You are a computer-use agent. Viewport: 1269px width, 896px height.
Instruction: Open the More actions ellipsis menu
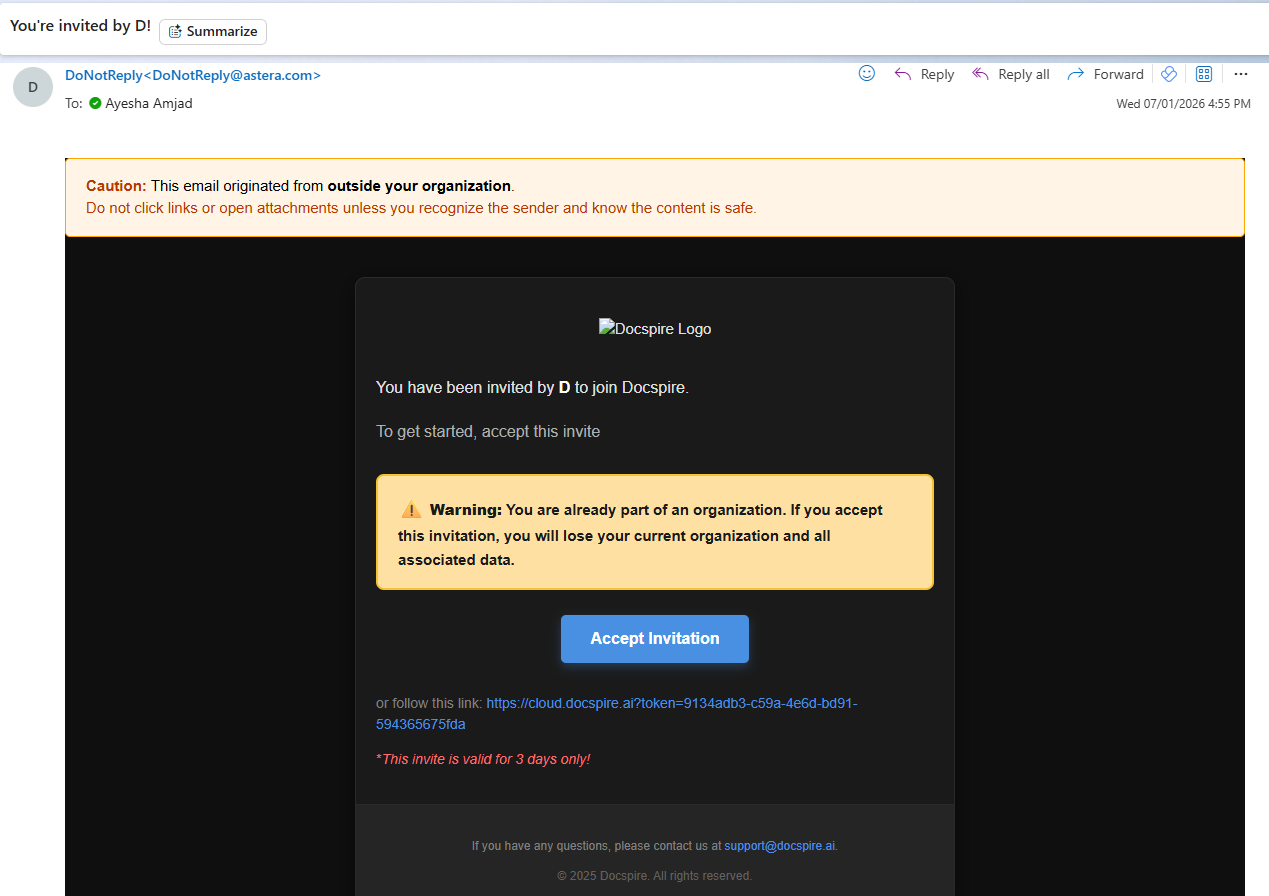1241,74
